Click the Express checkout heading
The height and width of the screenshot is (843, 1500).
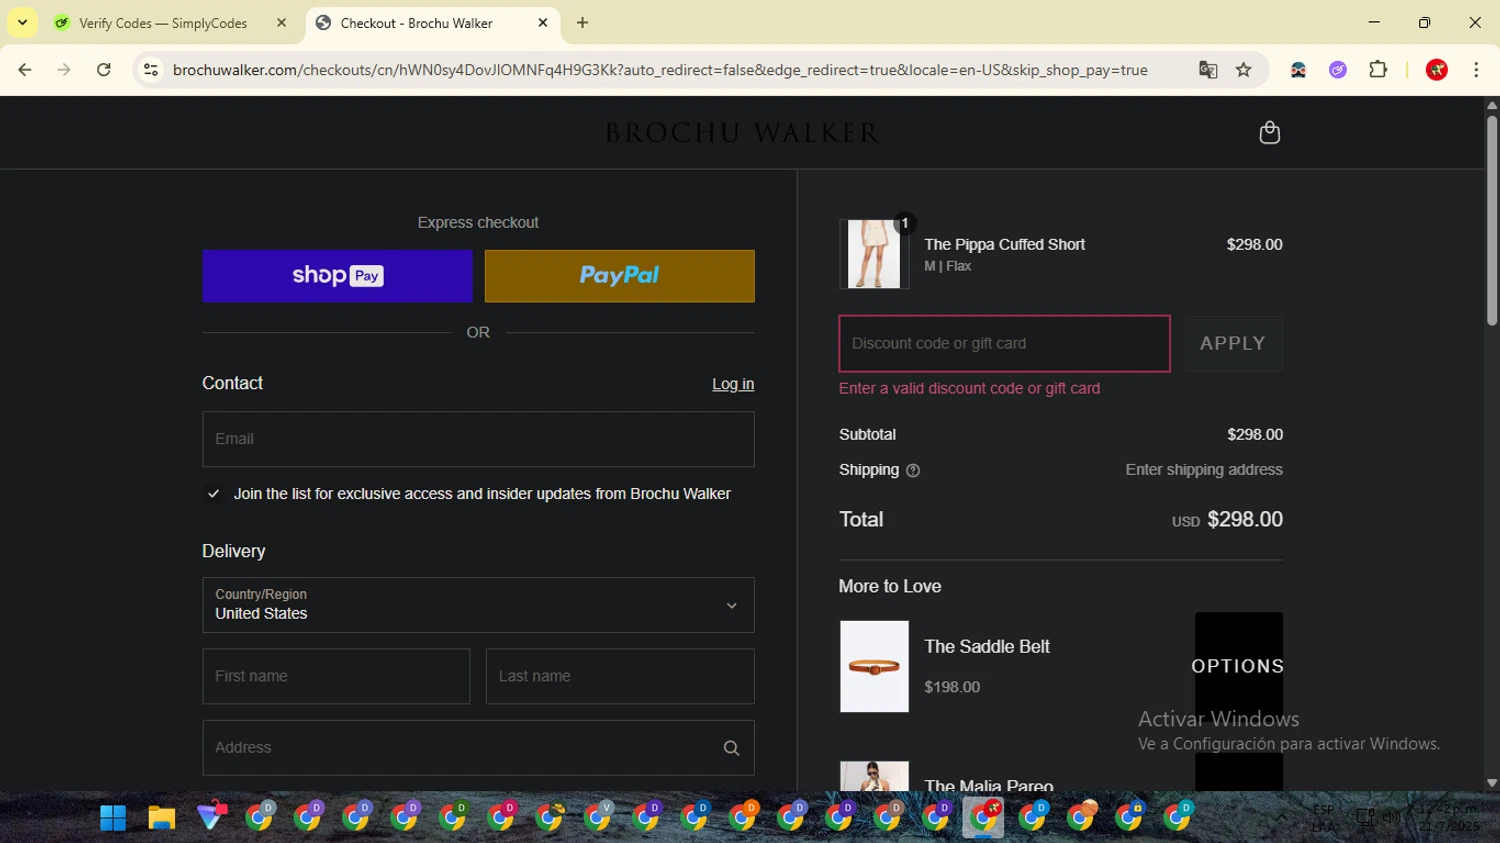[x=478, y=223]
